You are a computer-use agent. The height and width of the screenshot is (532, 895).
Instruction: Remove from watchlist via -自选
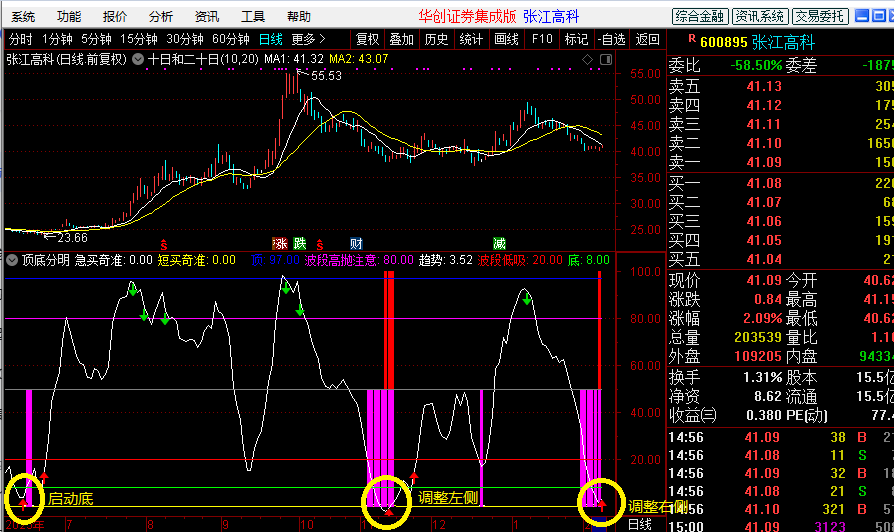(611, 39)
